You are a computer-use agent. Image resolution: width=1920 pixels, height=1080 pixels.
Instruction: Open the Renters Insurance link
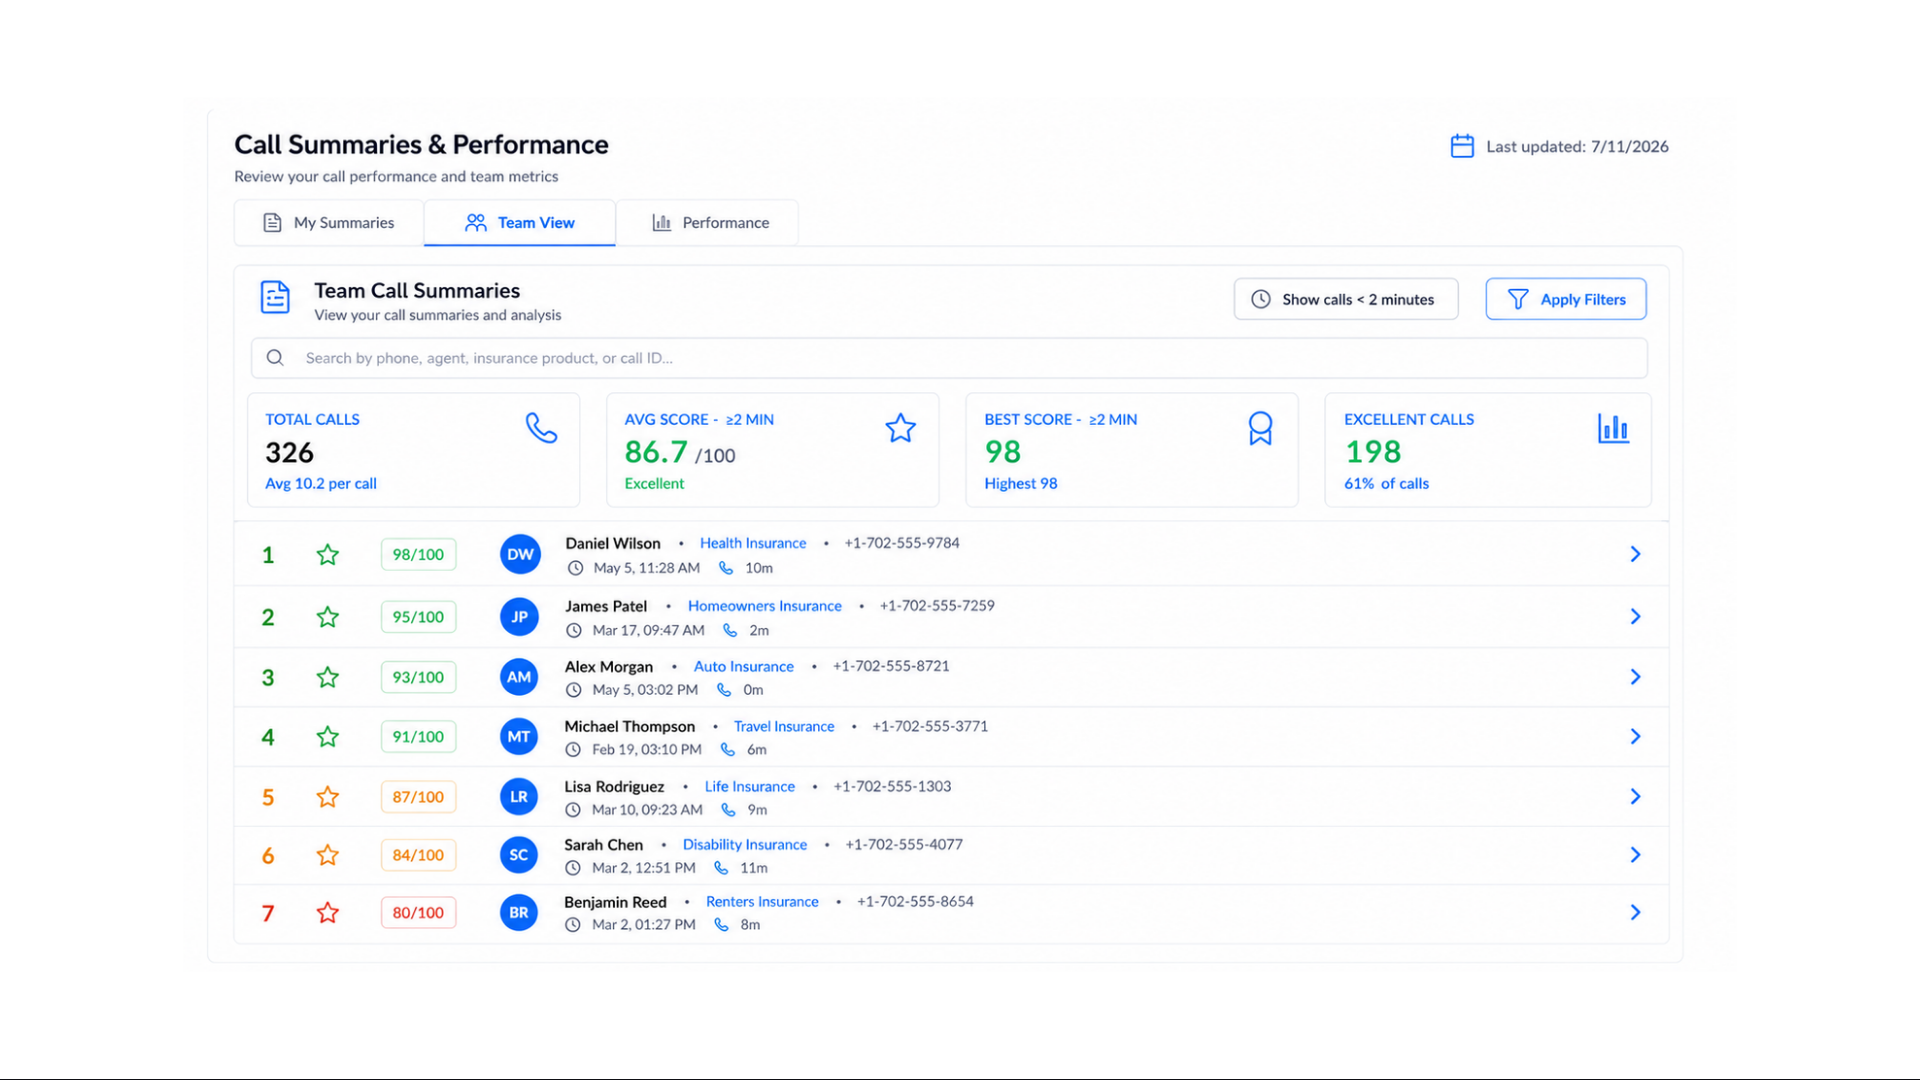click(762, 902)
